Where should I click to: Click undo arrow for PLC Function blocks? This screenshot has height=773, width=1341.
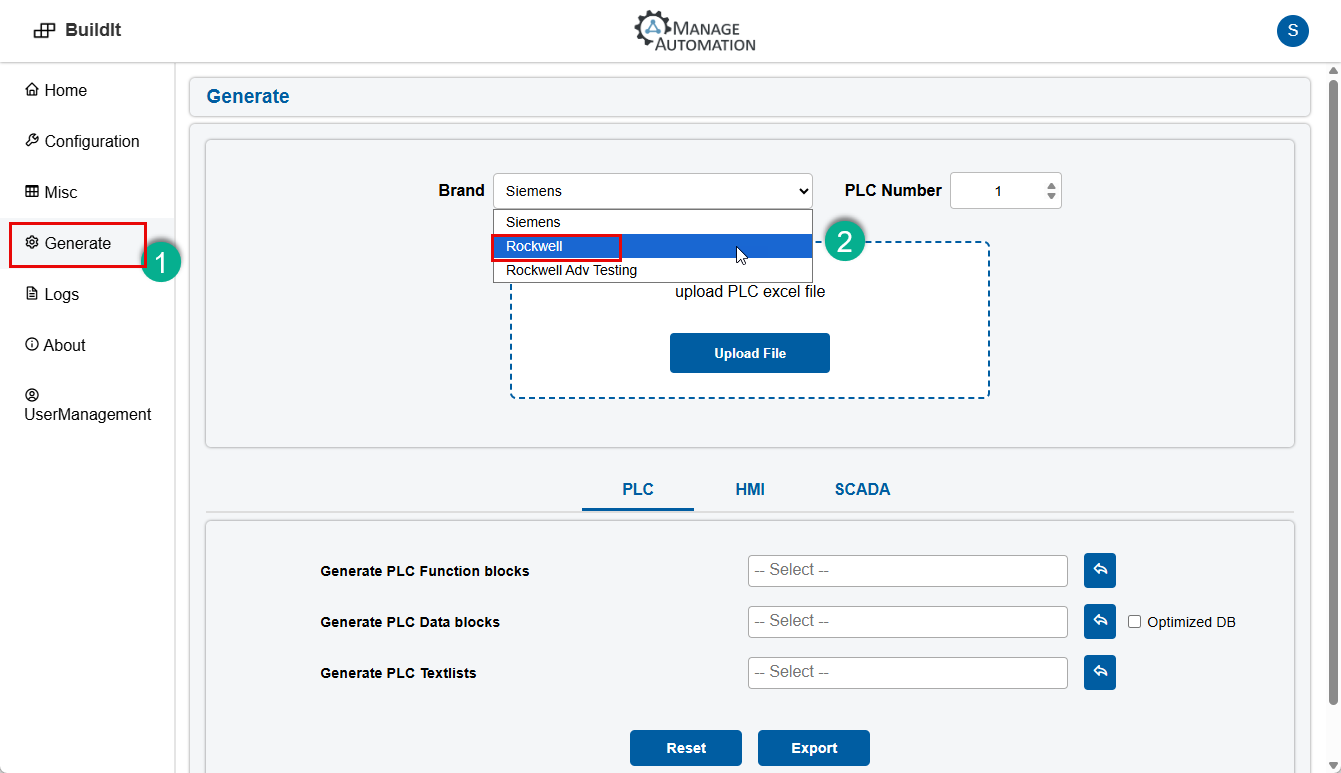click(1100, 570)
